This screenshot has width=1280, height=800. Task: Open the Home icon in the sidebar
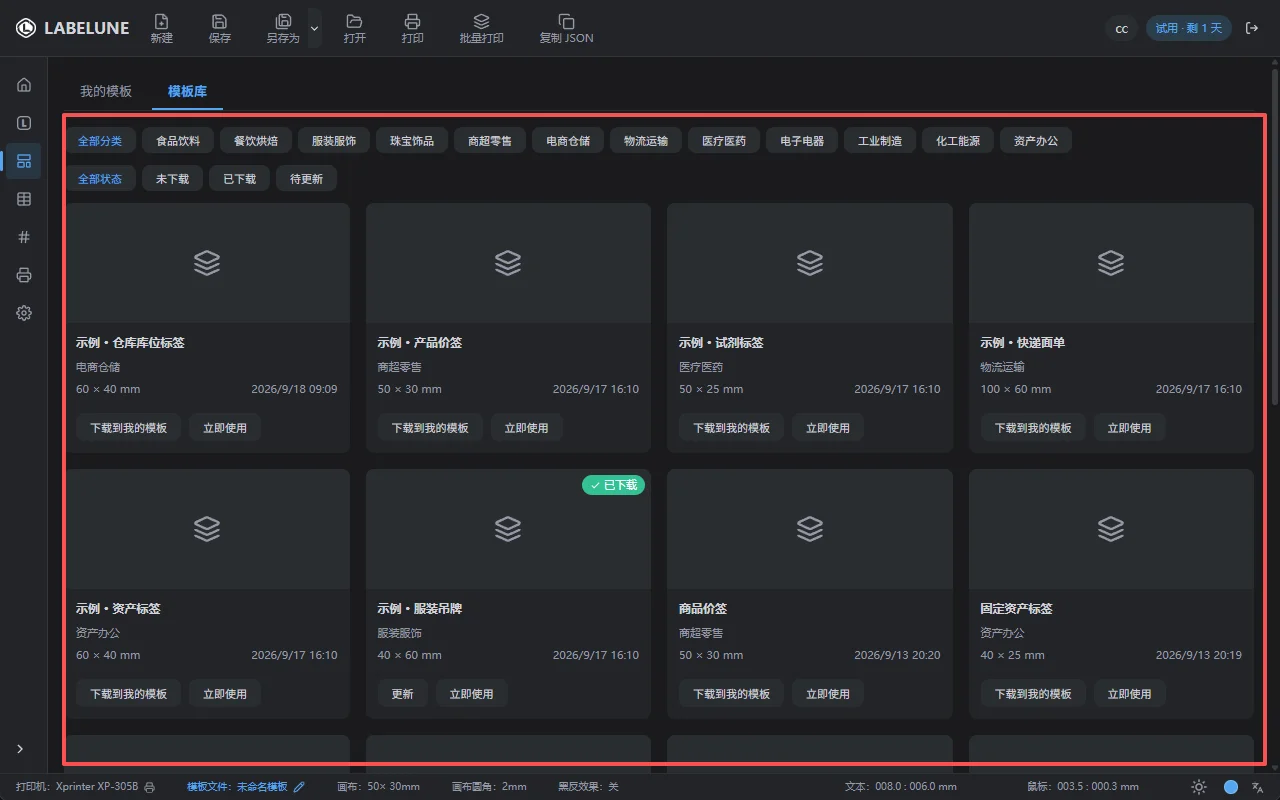click(24, 84)
